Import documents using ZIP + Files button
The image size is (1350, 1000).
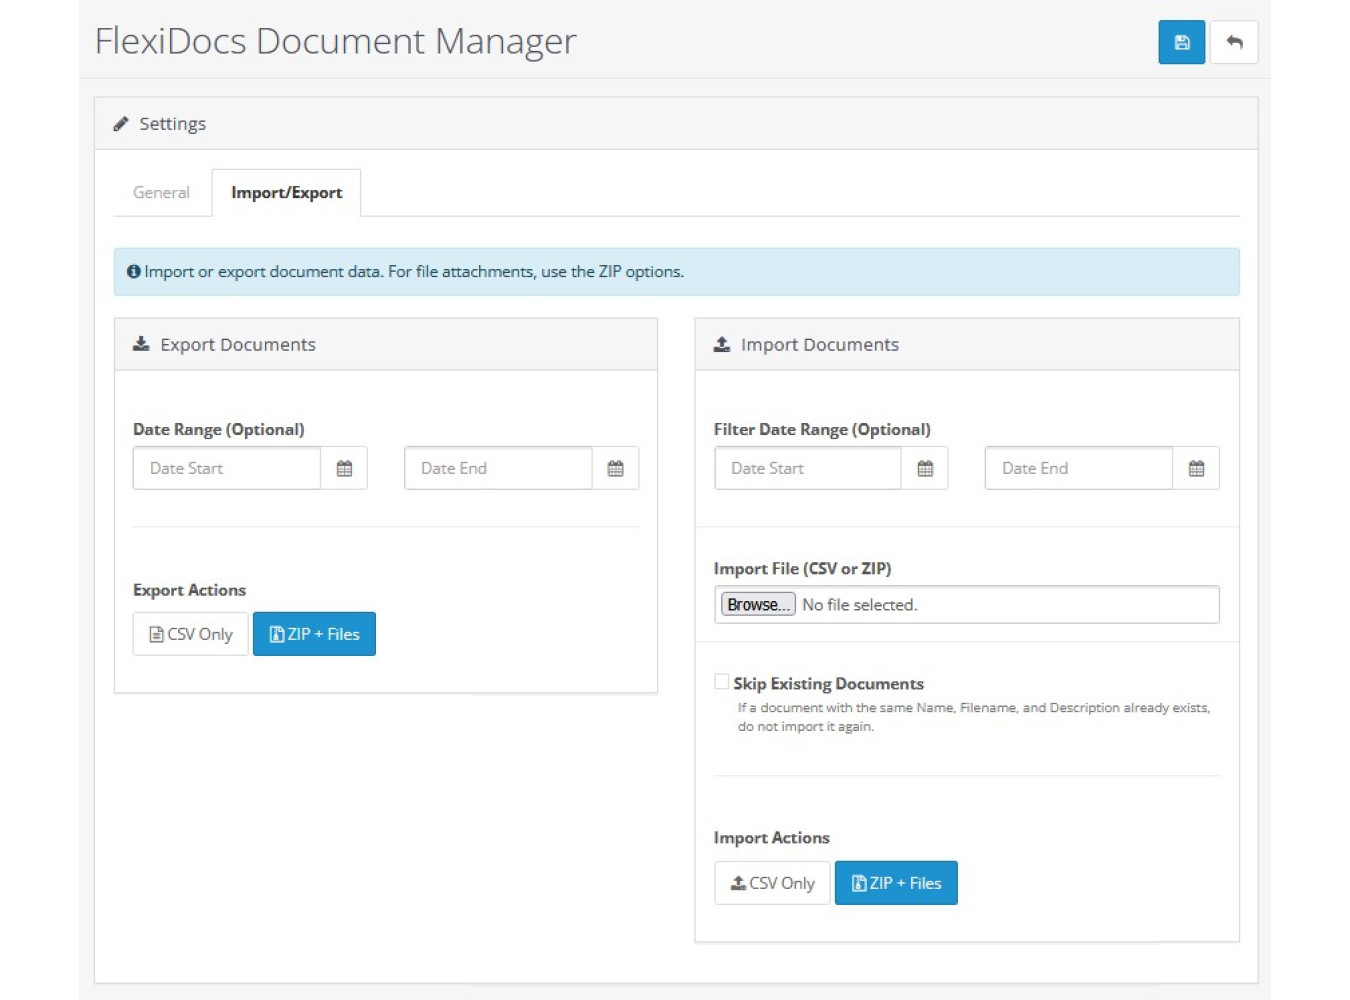pyautogui.click(x=896, y=883)
